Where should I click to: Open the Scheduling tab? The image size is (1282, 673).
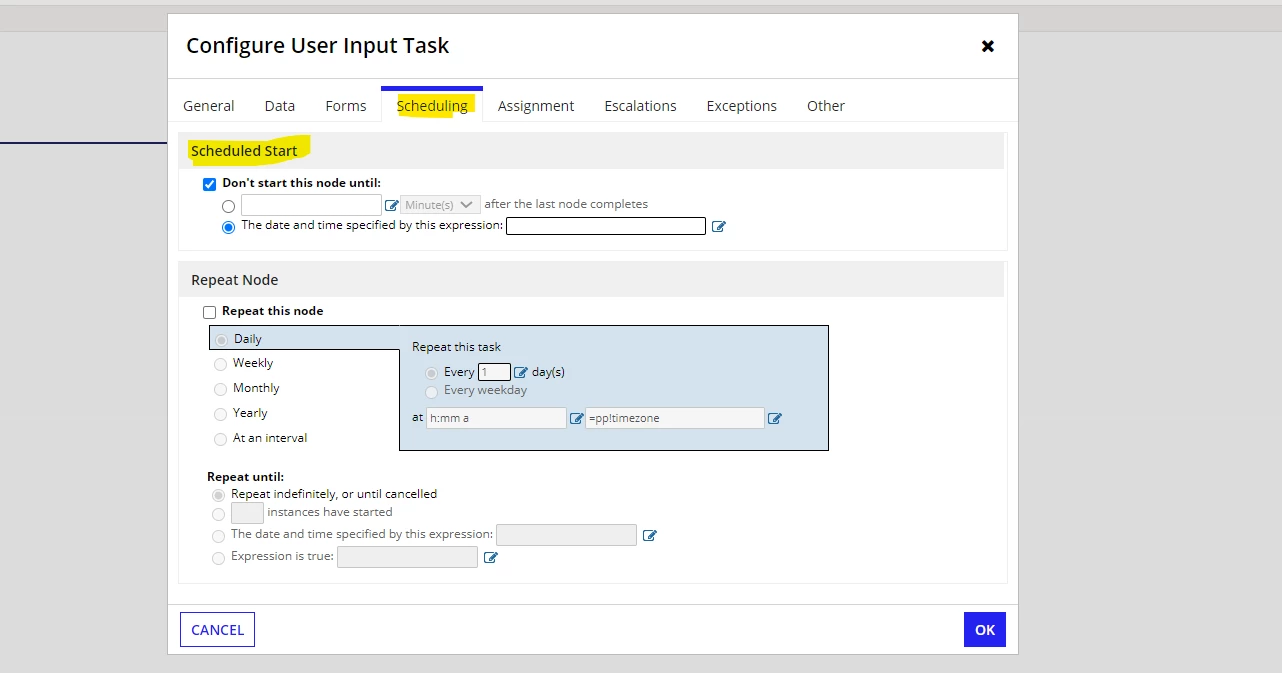click(432, 106)
